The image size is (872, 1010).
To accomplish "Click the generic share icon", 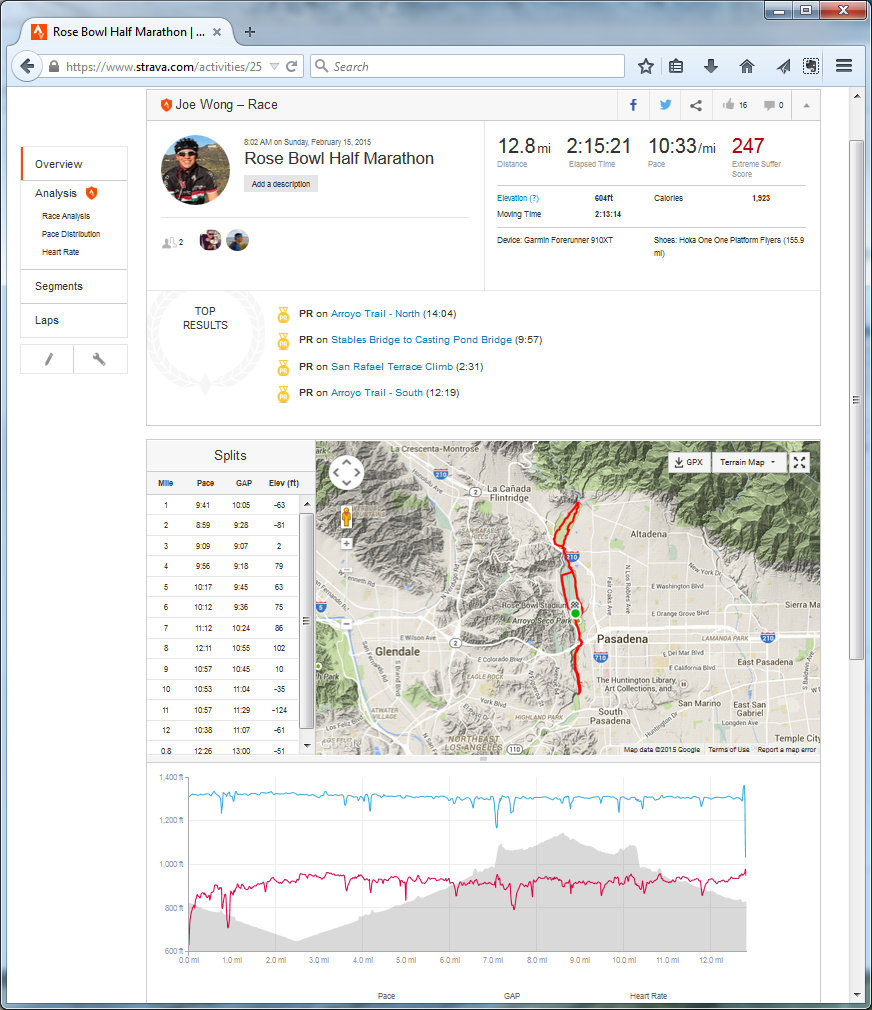I will (695, 105).
